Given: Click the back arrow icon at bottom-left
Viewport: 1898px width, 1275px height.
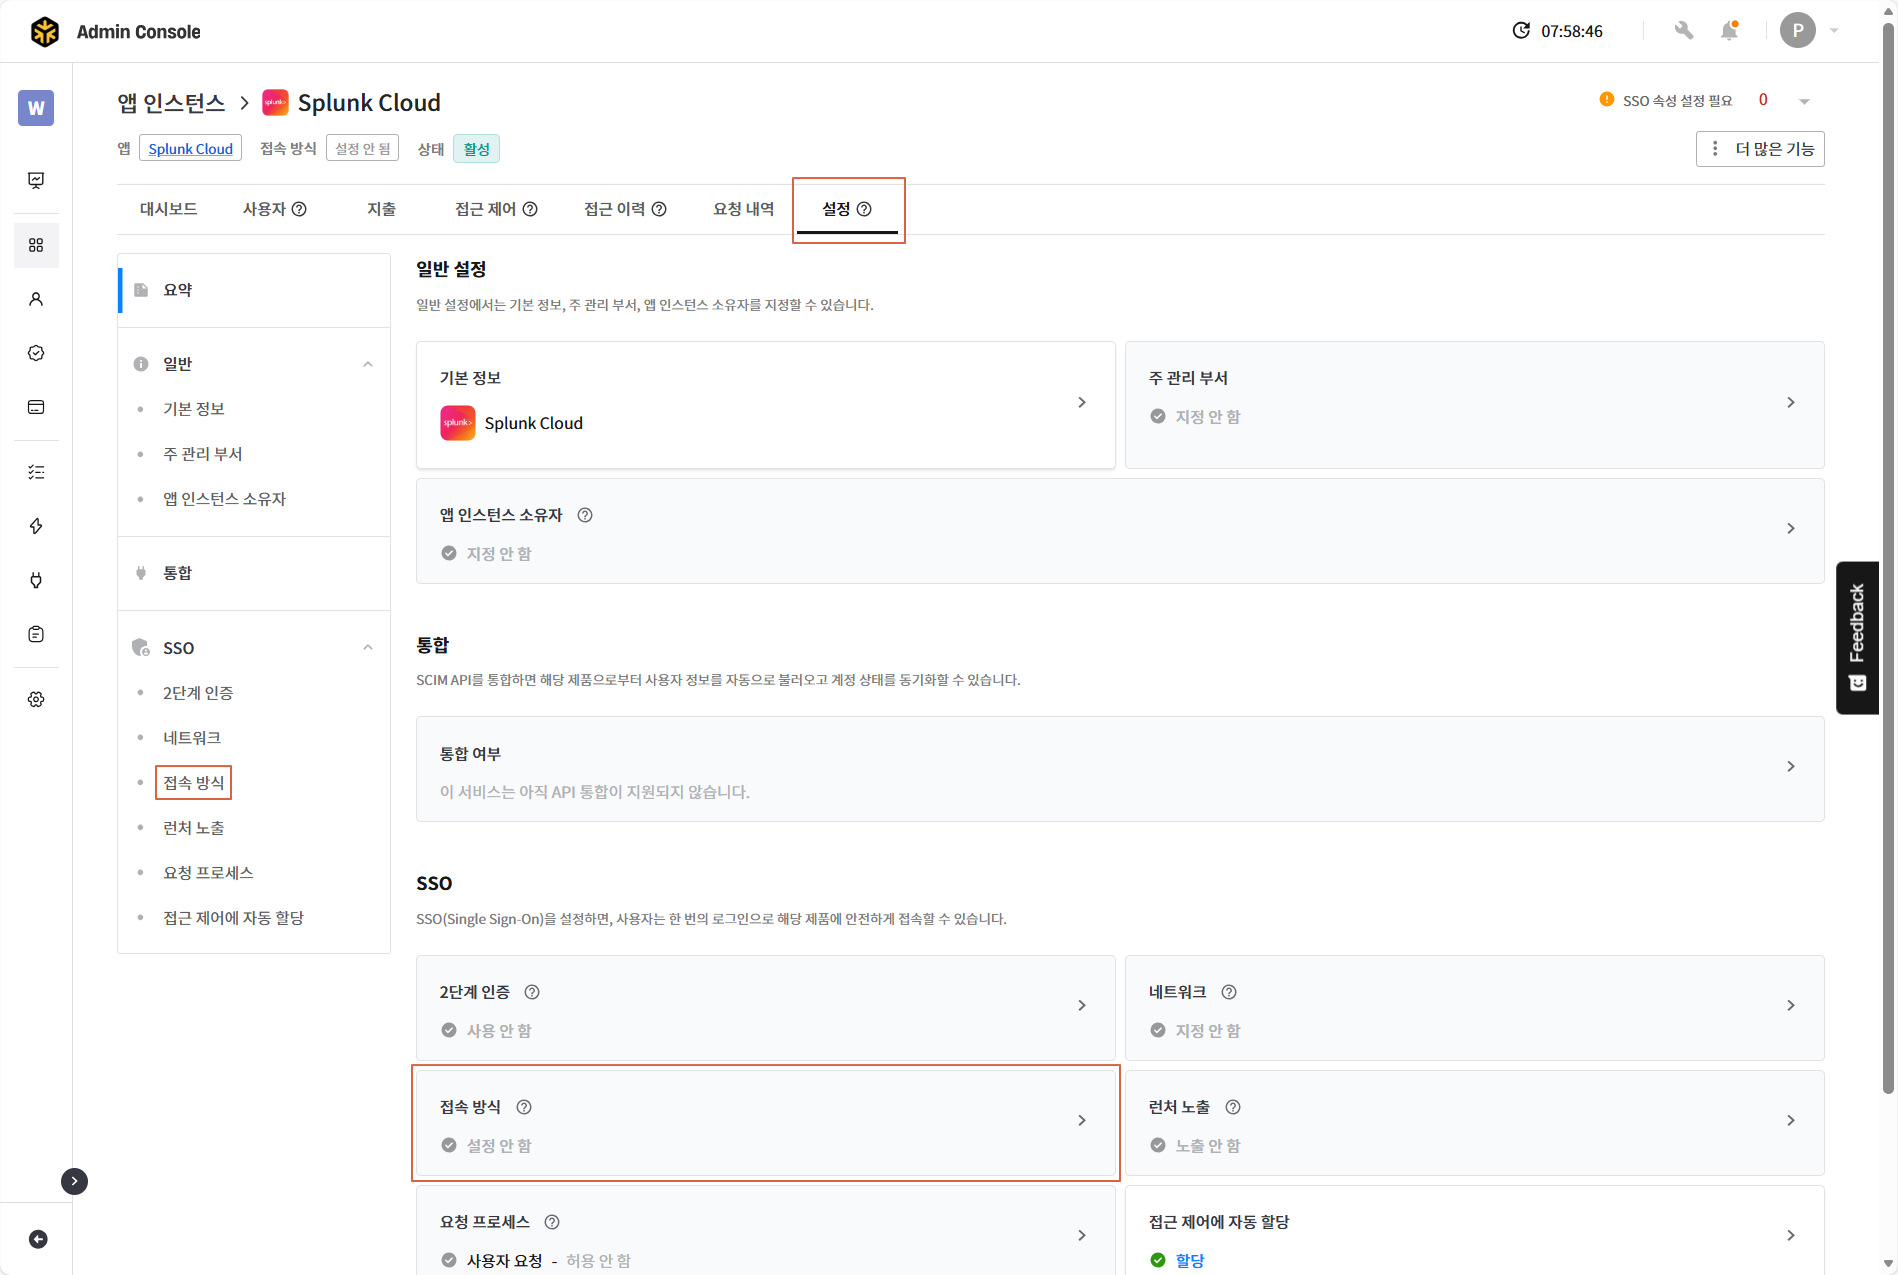Looking at the screenshot, I should point(38,1239).
